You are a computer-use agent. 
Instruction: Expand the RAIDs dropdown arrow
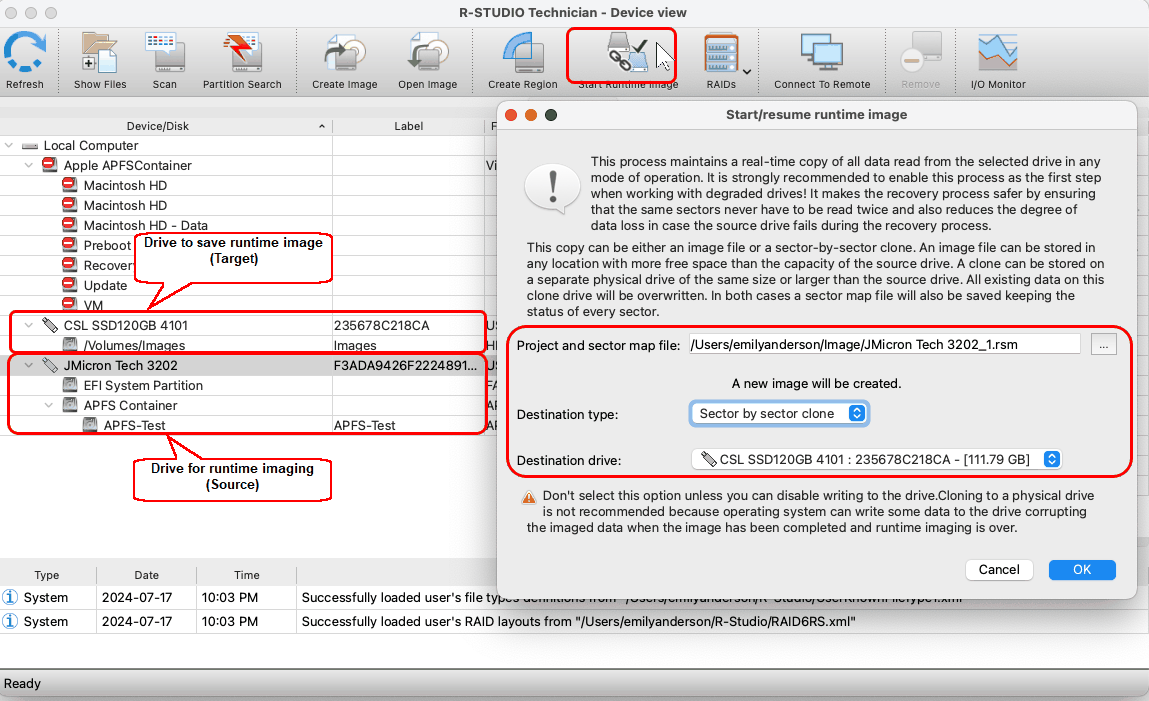coord(747,72)
